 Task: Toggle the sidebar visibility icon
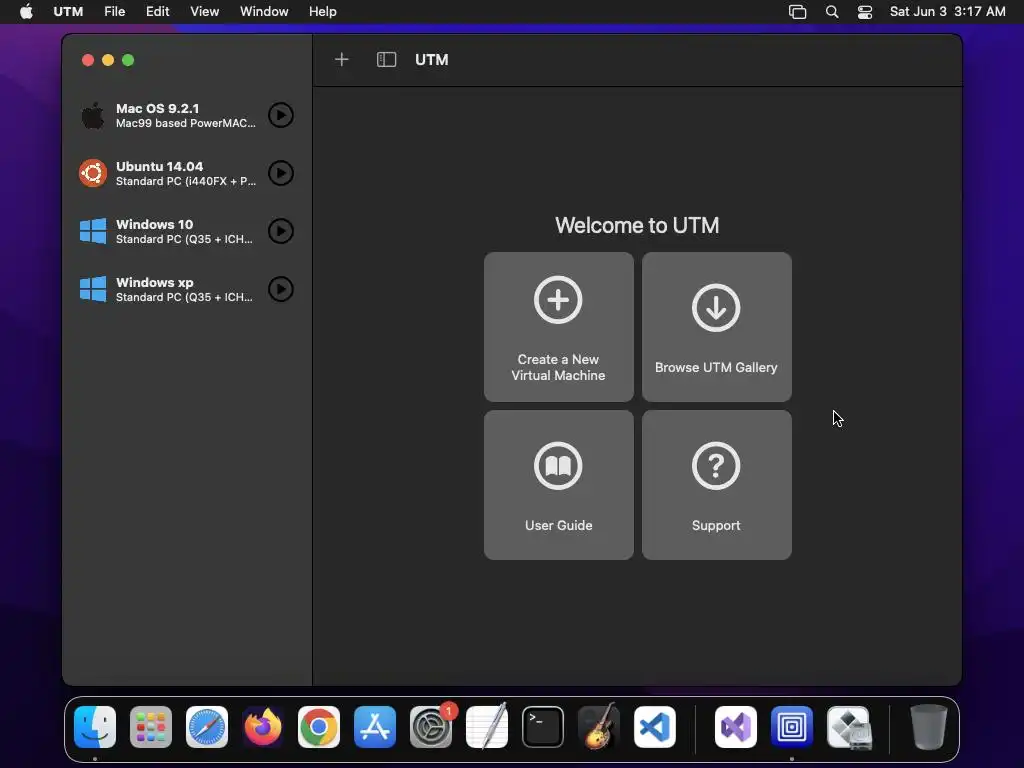[x=387, y=60]
